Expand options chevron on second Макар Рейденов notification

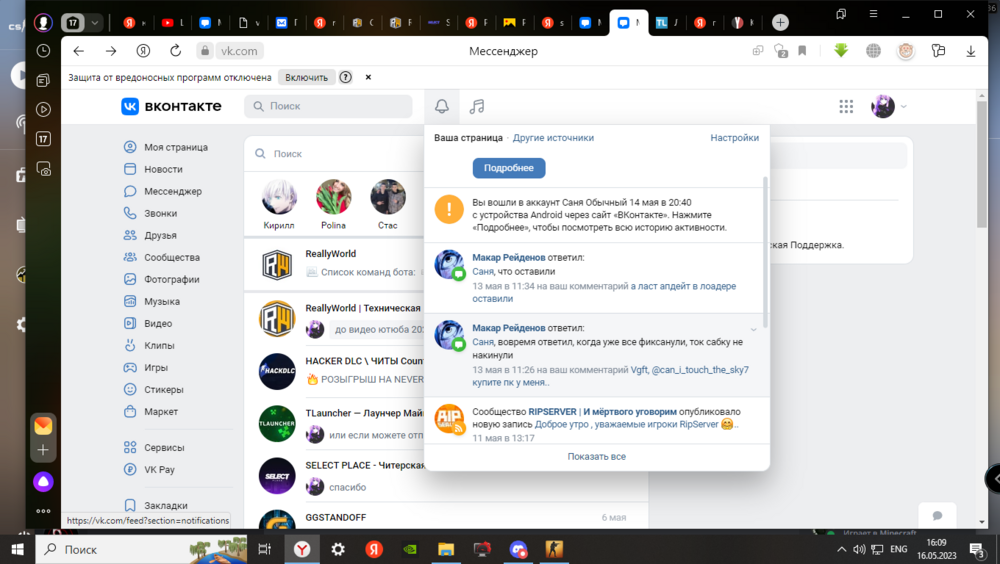click(753, 330)
